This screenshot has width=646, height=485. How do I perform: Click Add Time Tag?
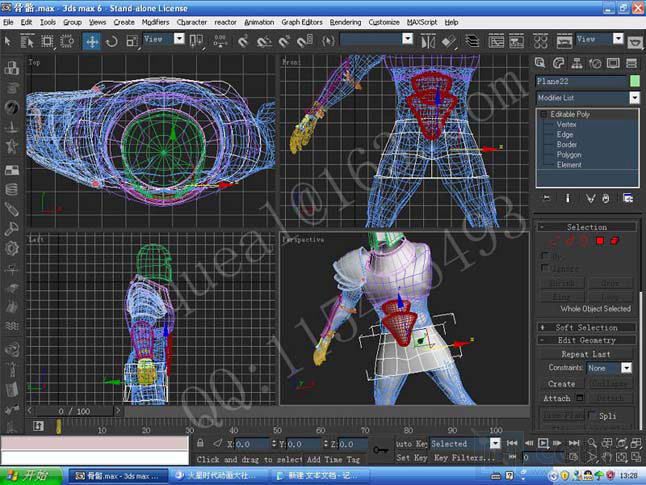[333, 459]
